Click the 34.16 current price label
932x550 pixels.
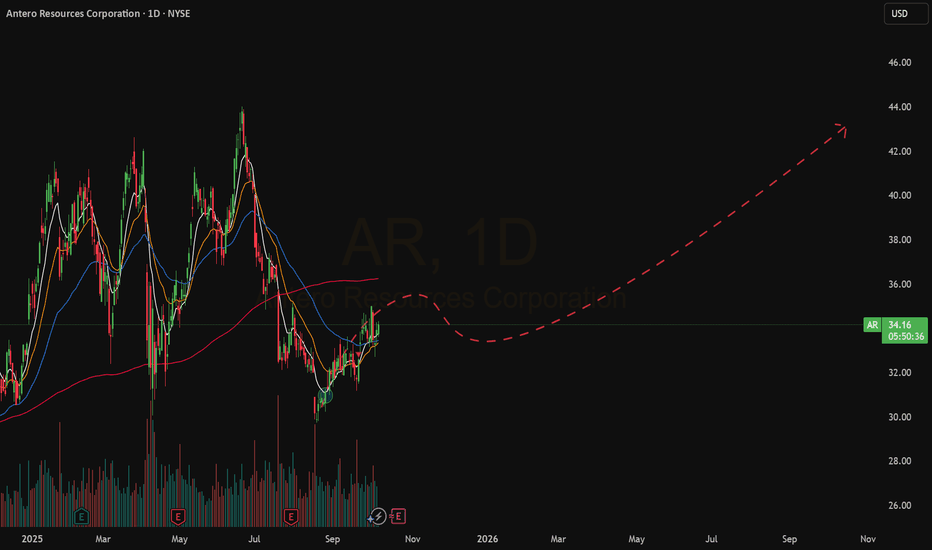pos(899,325)
